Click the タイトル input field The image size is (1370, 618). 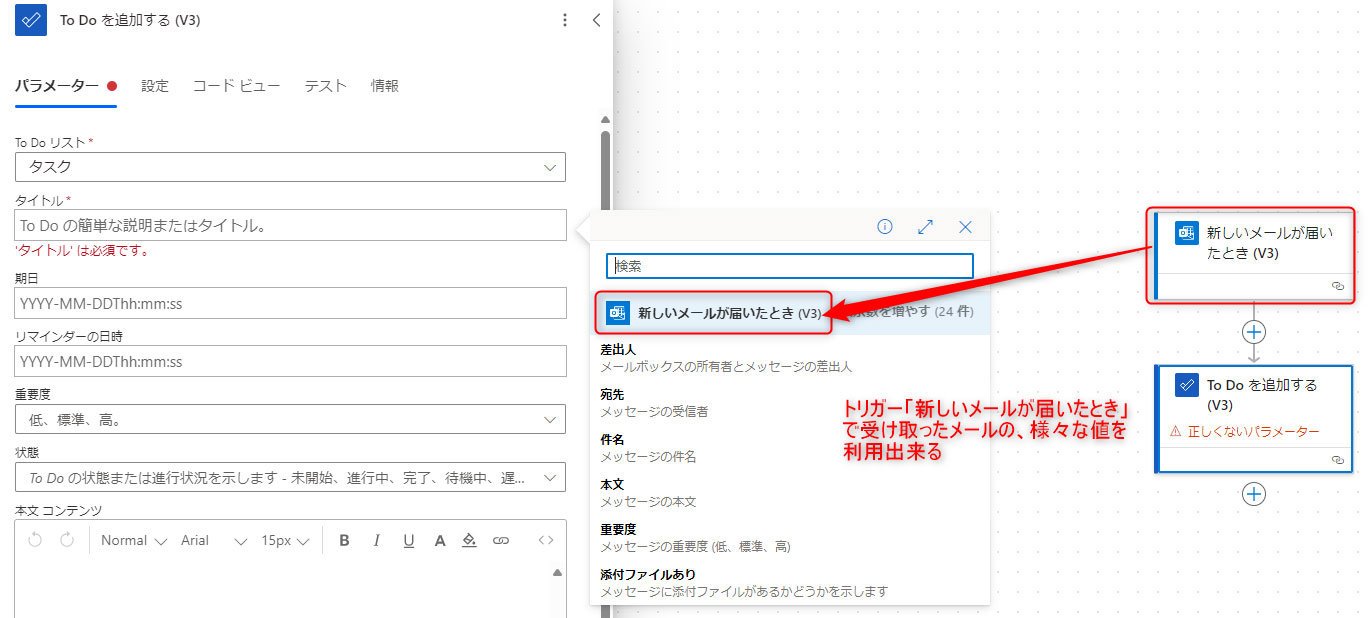(290, 225)
